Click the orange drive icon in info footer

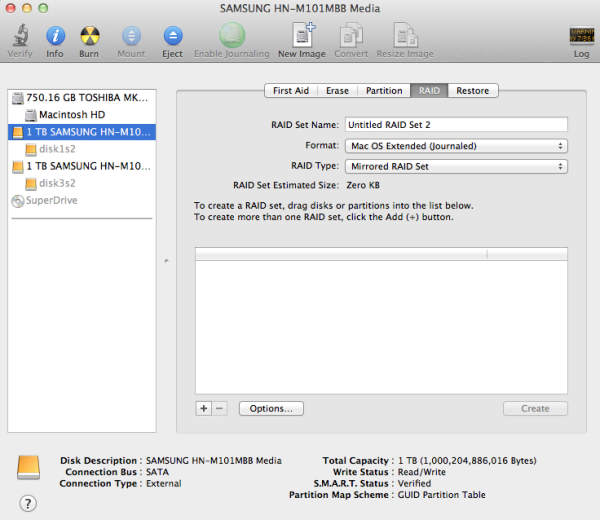coord(28,467)
